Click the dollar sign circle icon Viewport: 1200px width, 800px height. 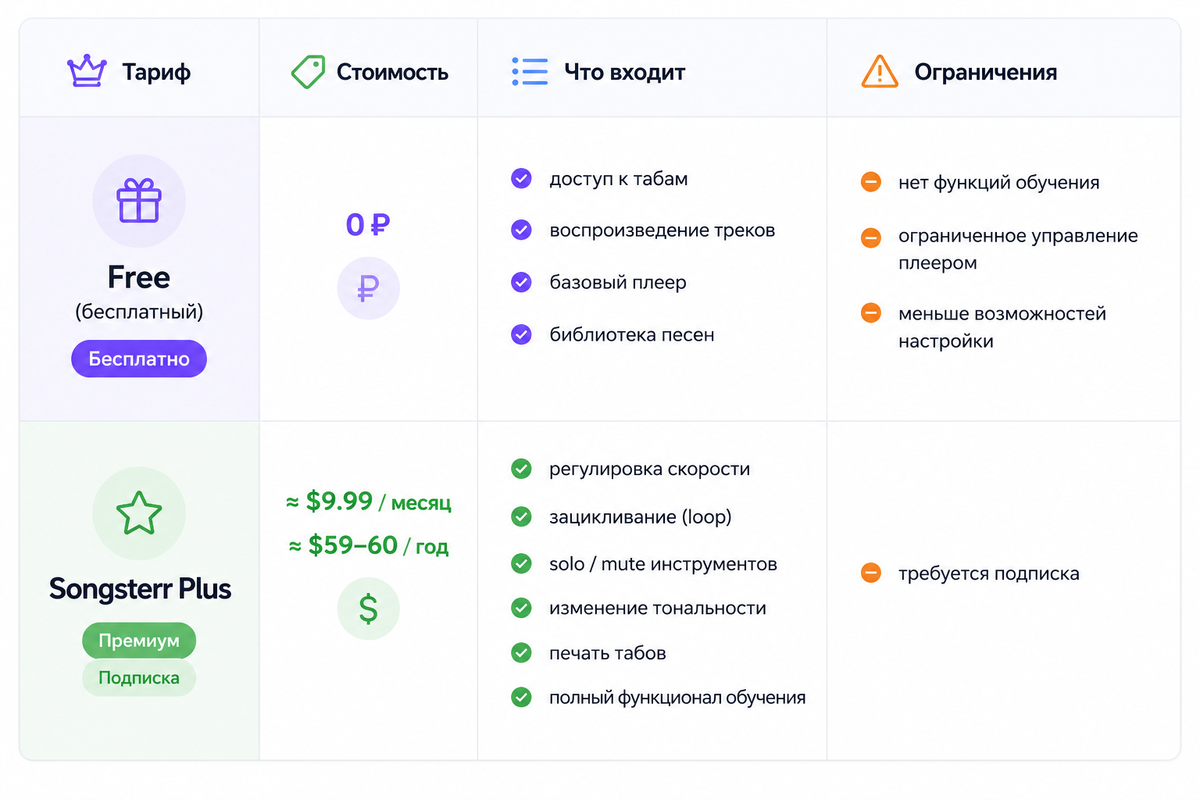point(368,608)
